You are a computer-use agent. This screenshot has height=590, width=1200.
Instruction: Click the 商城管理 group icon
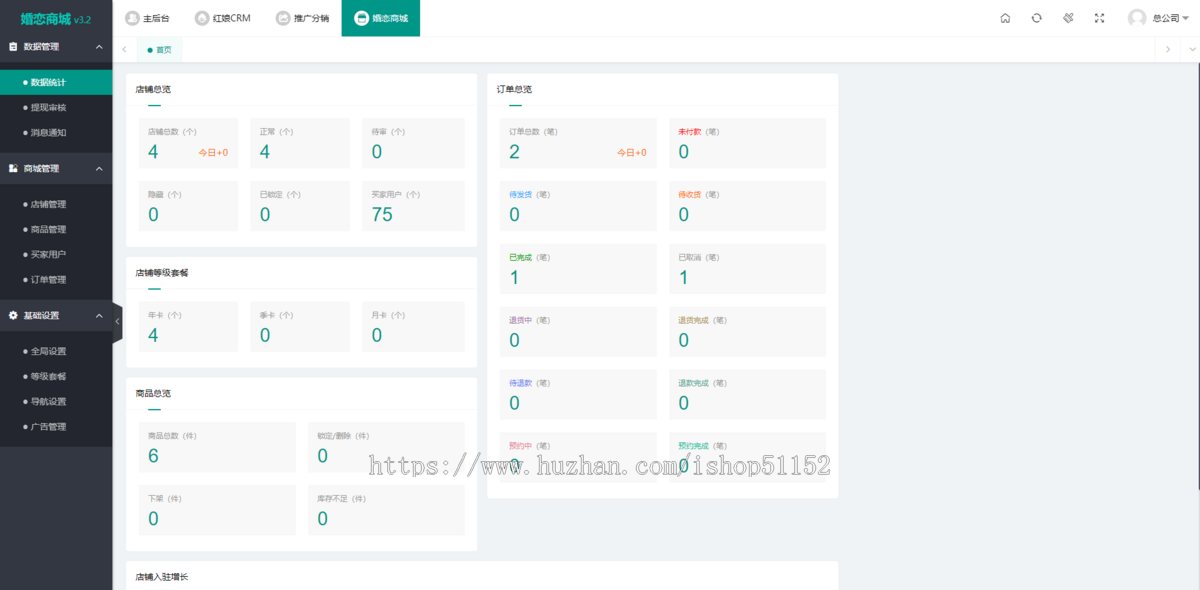point(13,169)
